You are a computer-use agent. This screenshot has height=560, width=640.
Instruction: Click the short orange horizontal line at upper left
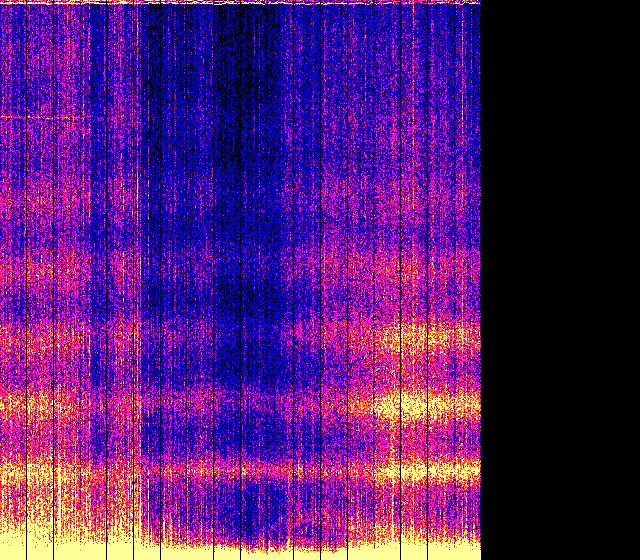(x=37, y=118)
